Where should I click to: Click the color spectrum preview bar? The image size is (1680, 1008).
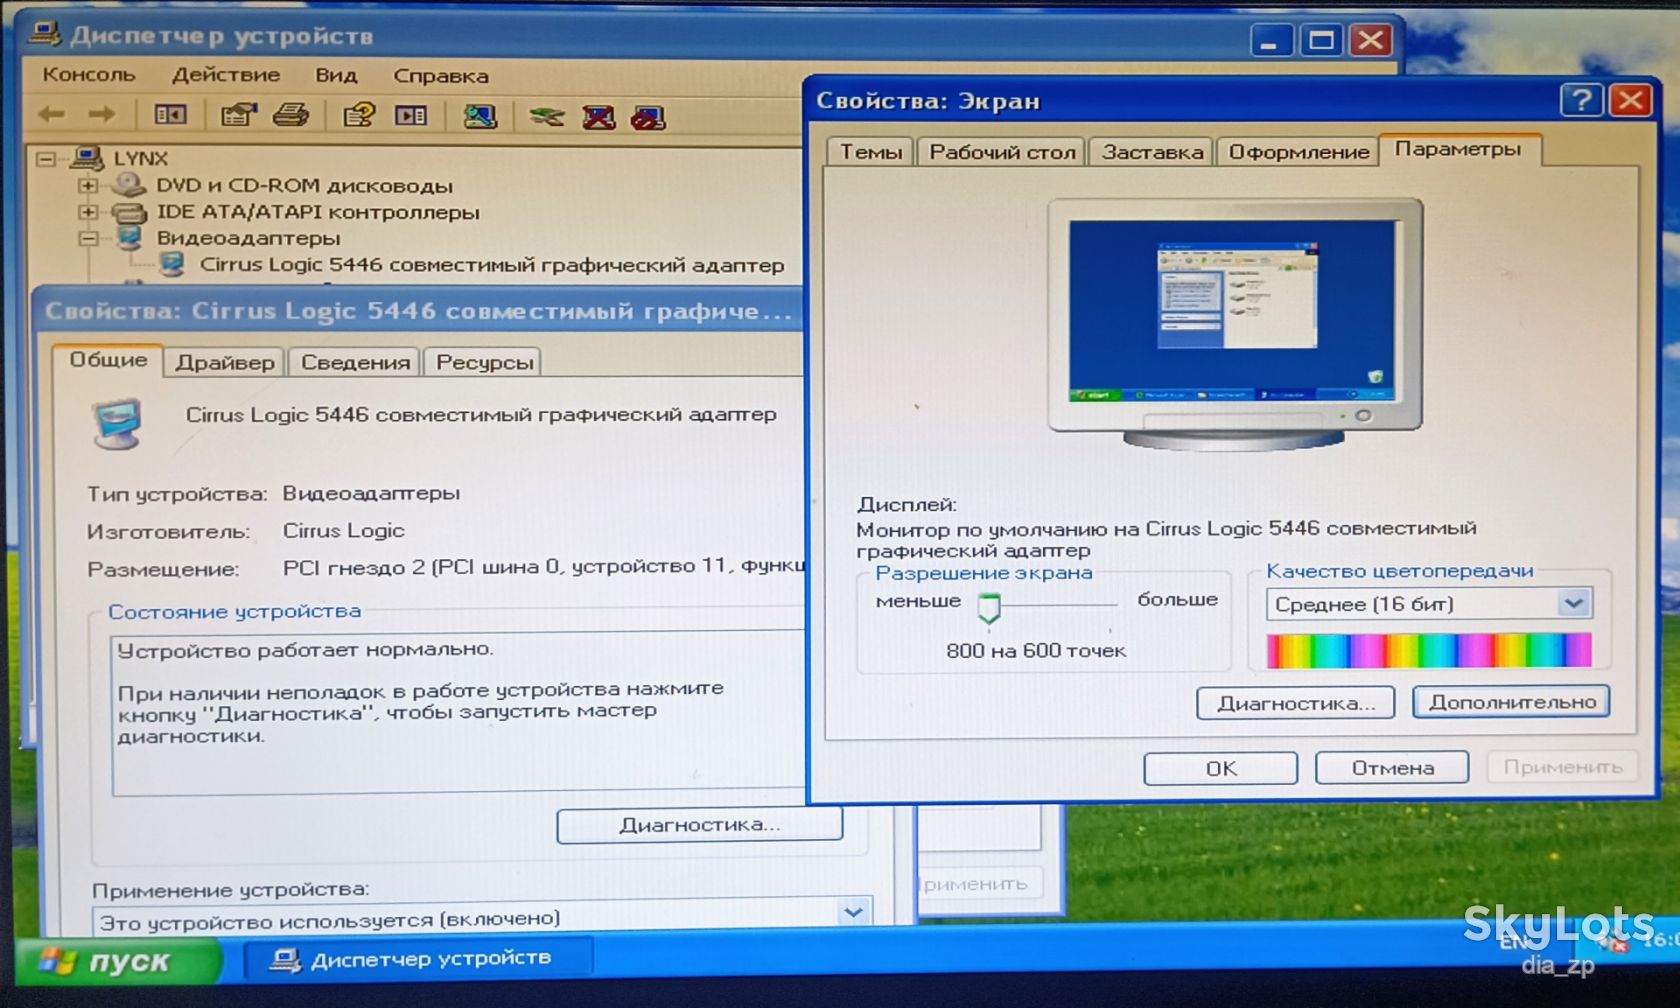click(1429, 650)
